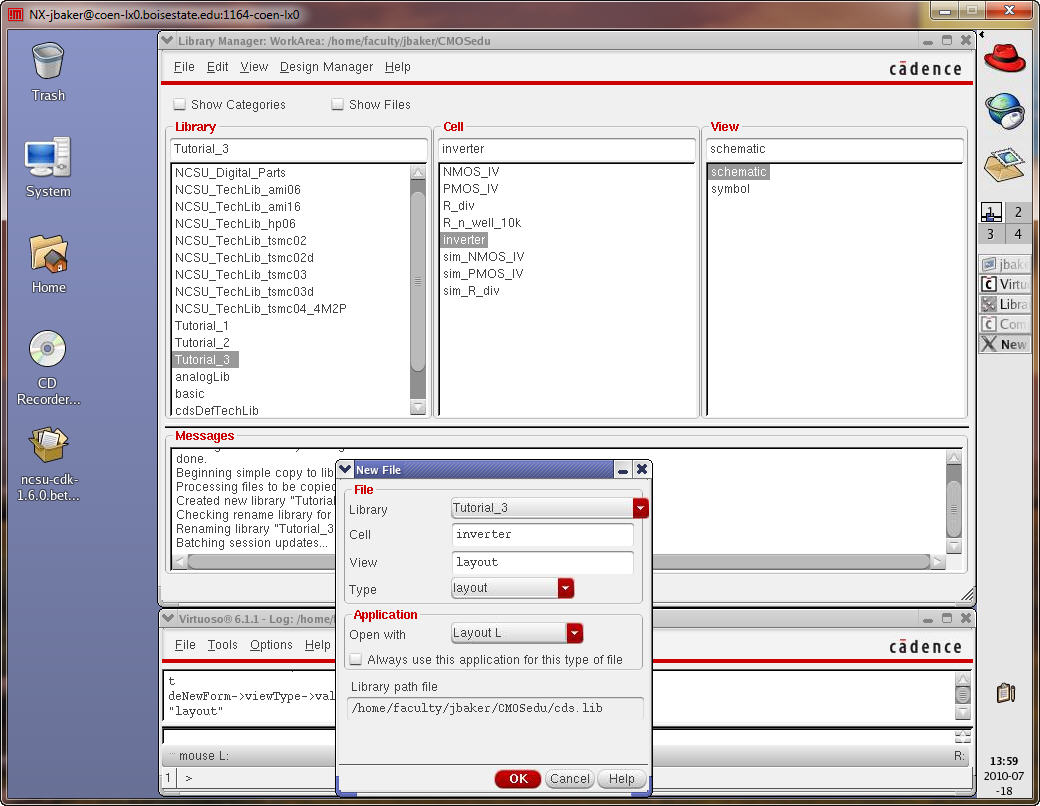Click Cancel in the New File dialog
This screenshot has height=806, width=1040.
tap(570, 779)
